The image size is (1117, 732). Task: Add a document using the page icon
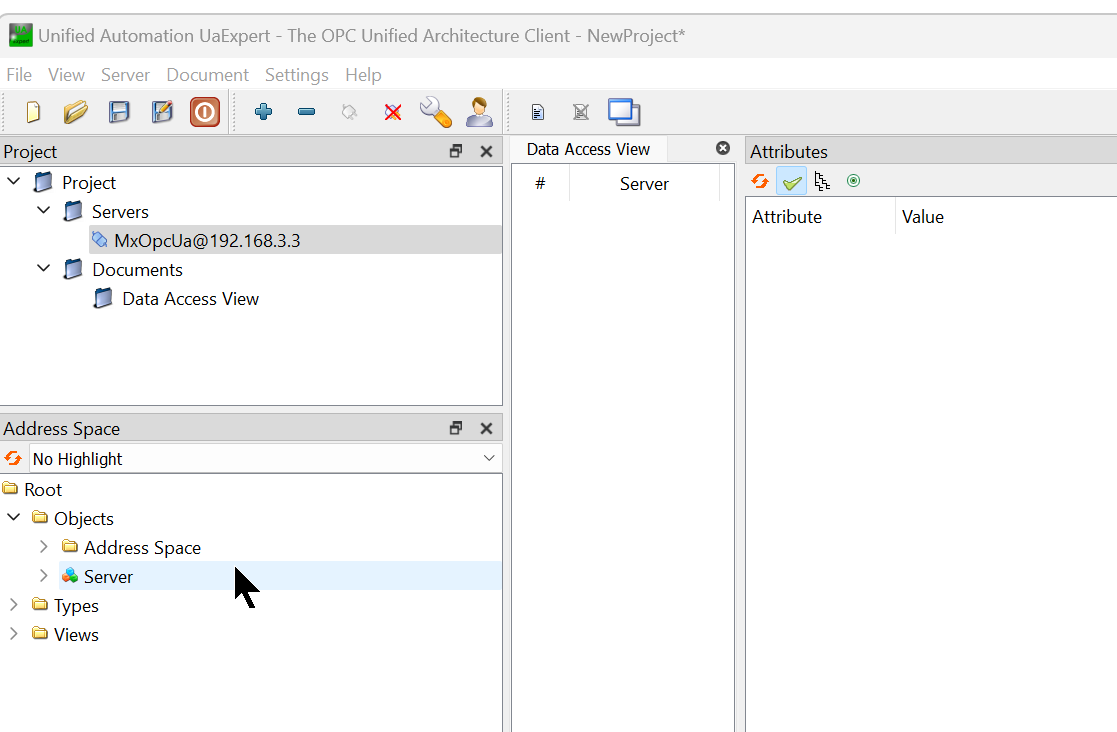(538, 112)
